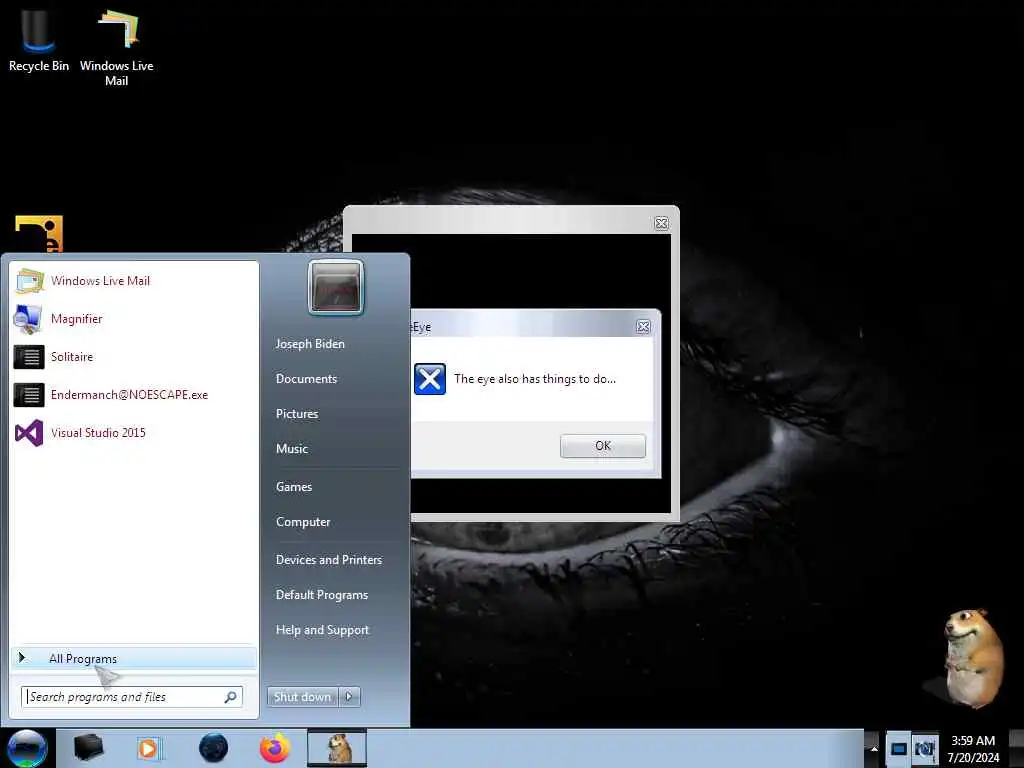This screenshot has height=768, width=1024.
Task: Launch Windows Live Mail from Start menu
Action: (x=134, y=281)
